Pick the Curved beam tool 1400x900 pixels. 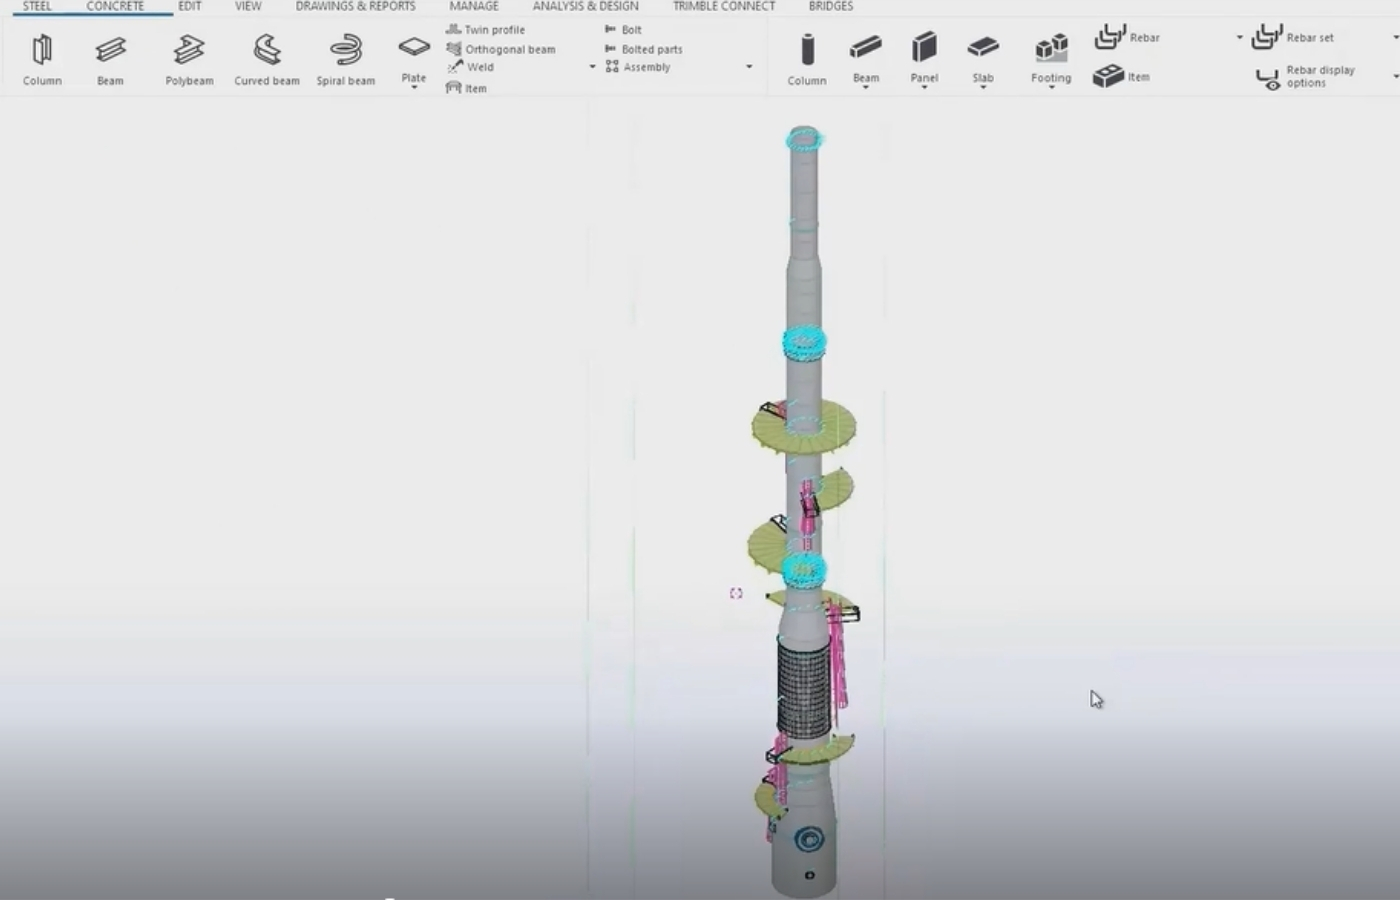tap(267, 60)
